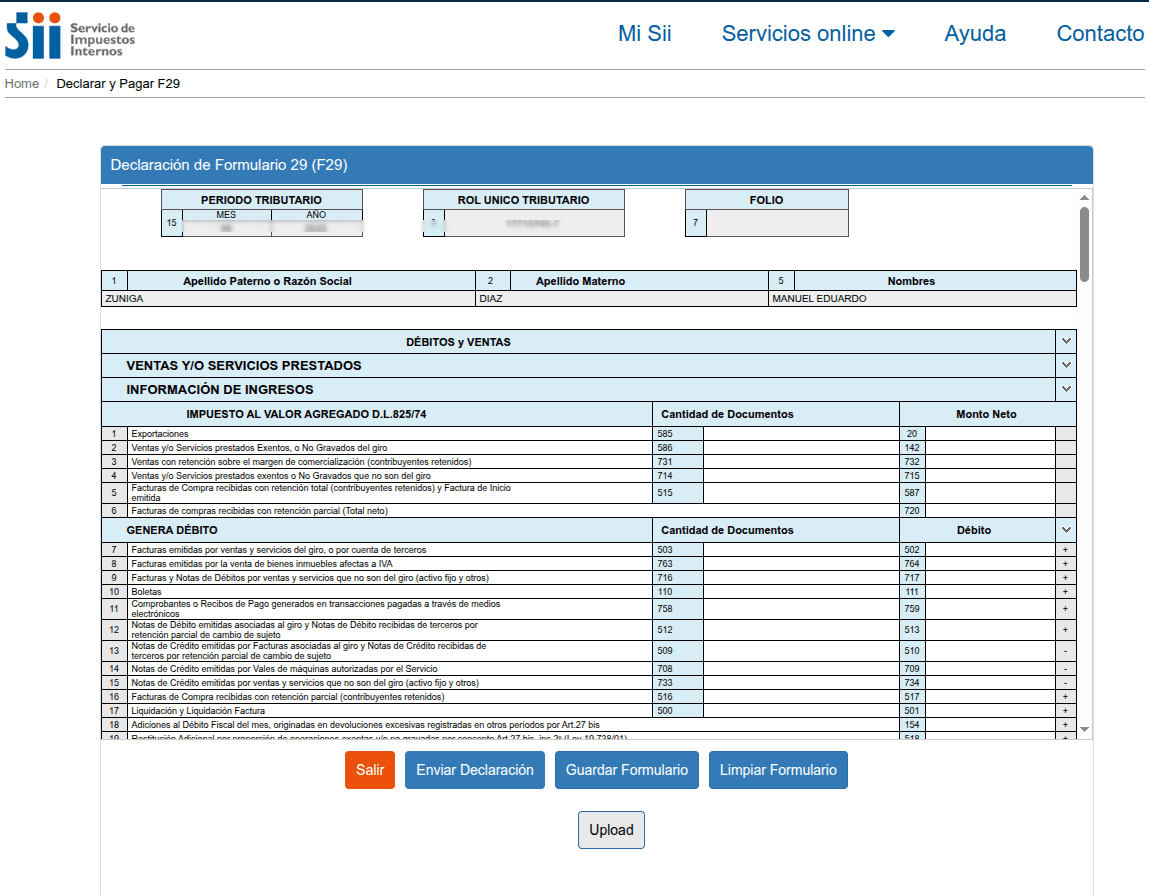Collapse INFORMACIÓN DE INGRESOS section
Screen dimensions: 1149x895
[1066, 389]
